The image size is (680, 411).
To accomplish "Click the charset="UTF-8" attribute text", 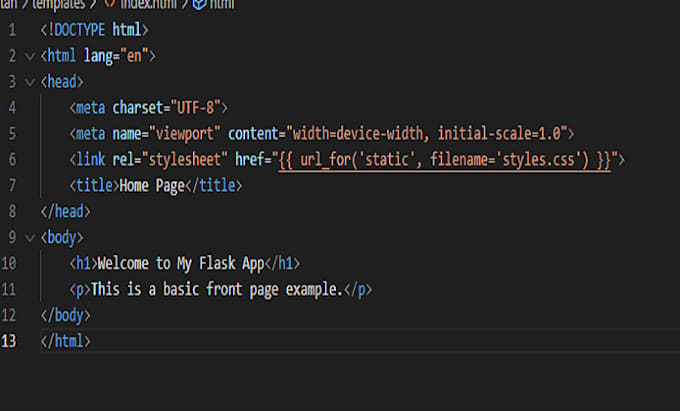I will [167, 108].
